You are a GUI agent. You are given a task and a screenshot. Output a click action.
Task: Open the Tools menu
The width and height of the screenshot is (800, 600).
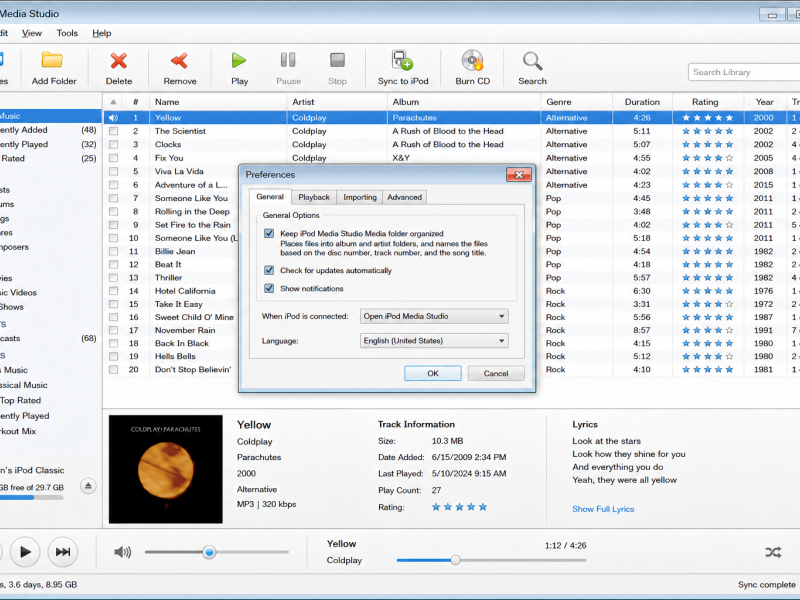67,33
